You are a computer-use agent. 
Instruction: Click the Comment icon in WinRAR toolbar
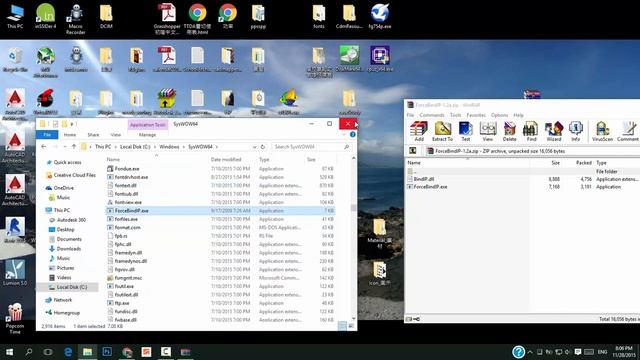(x=628, y=131)
